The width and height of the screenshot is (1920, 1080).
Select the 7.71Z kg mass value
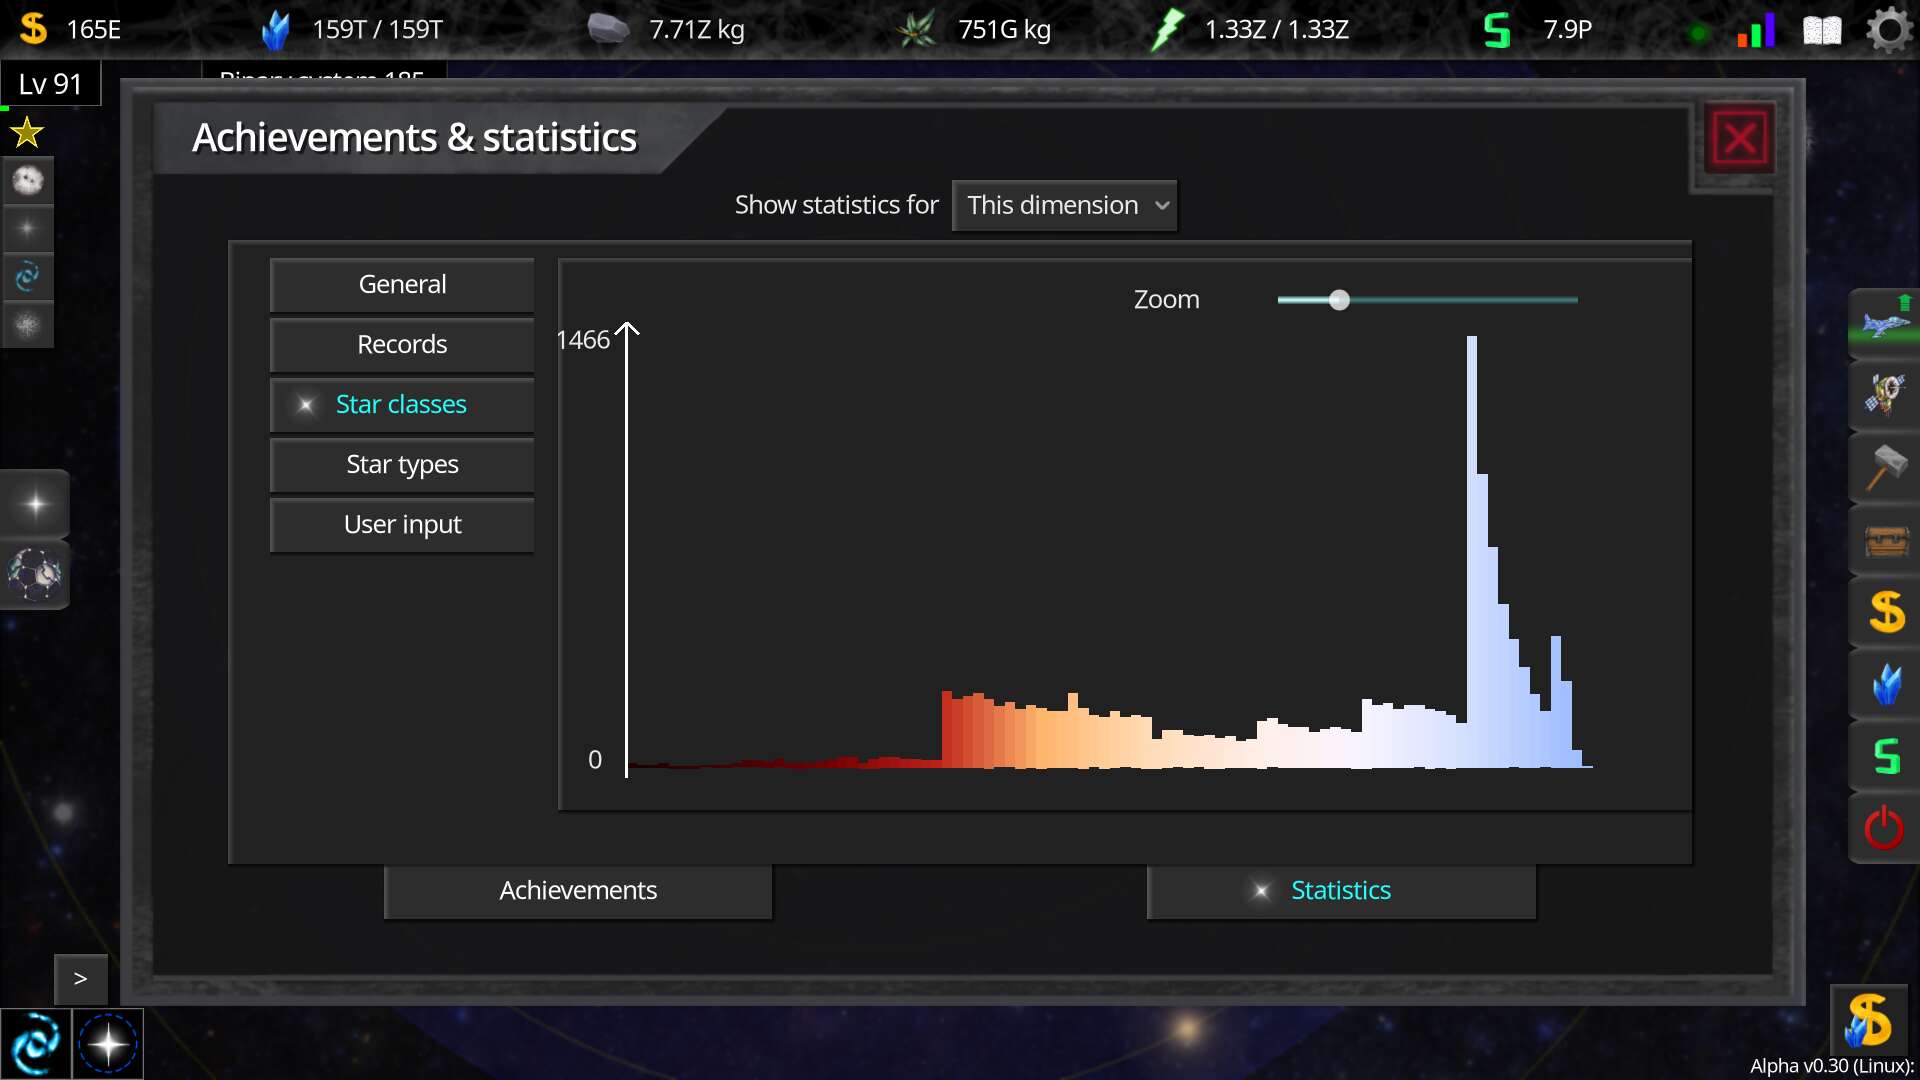coord(697,30)
